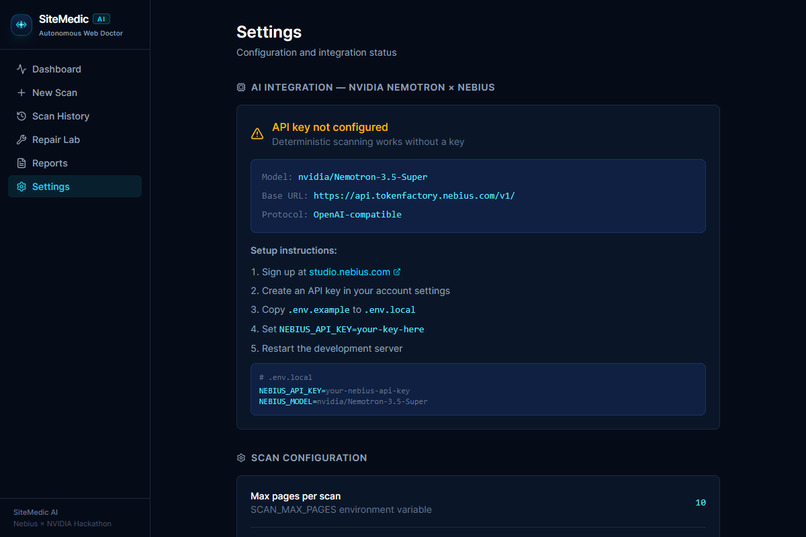Image resolution: width=806 pixels, height=537 pixels.
Task: Click the AI Integration chip icon
Action: point(241,87)
